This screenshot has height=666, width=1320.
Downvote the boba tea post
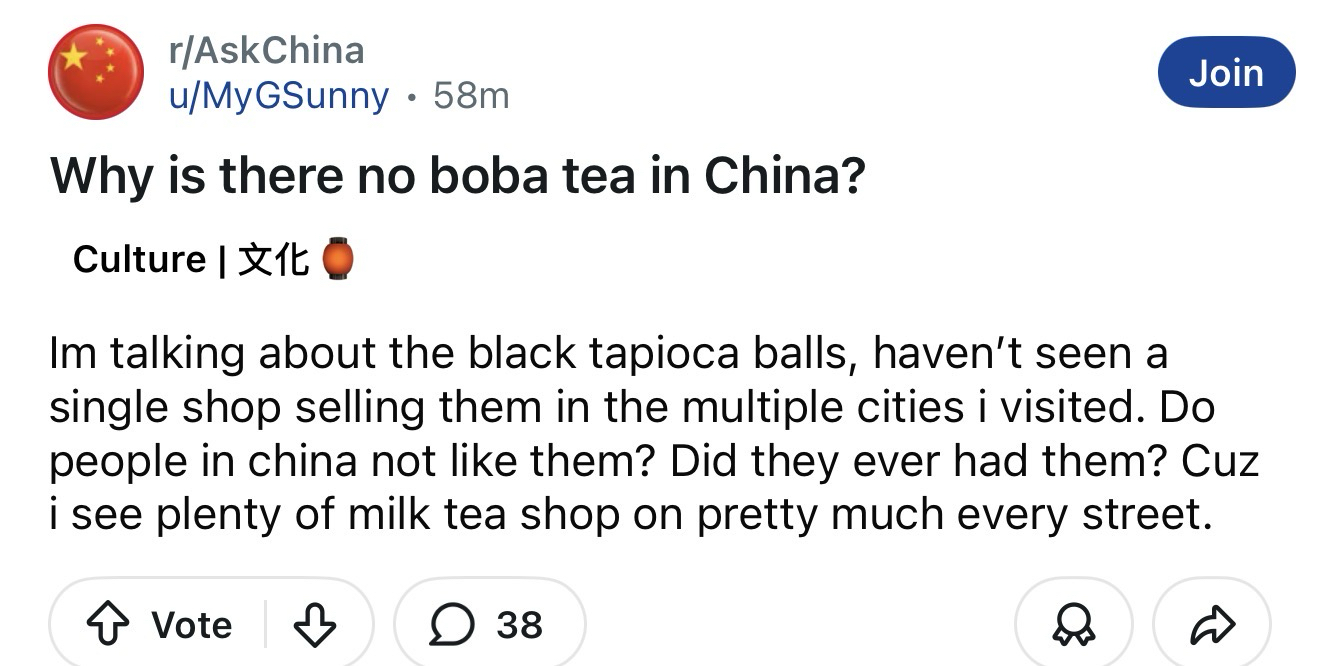click(316, 625)
